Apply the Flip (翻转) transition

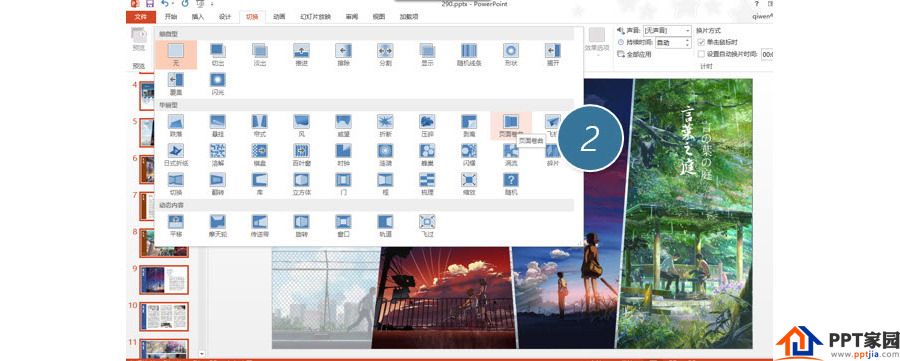(218, 184)
